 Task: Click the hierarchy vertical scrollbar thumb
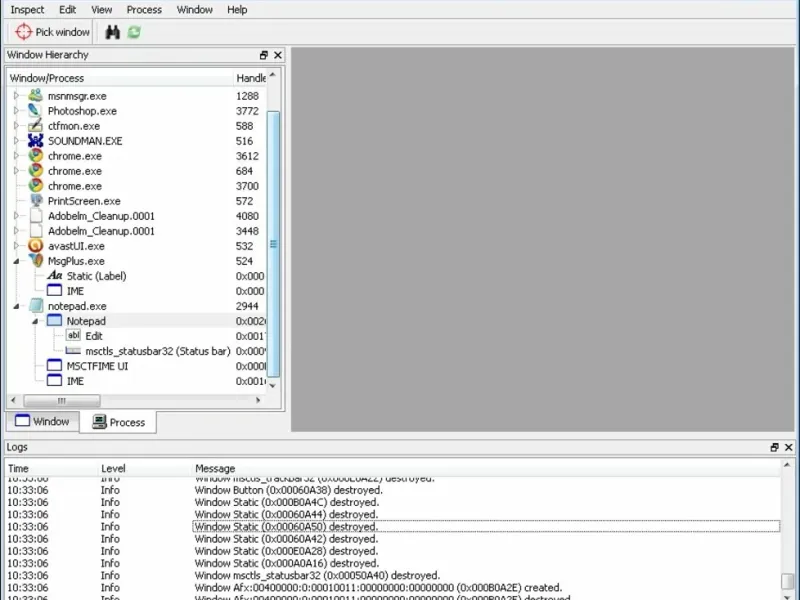pos(273,244)
